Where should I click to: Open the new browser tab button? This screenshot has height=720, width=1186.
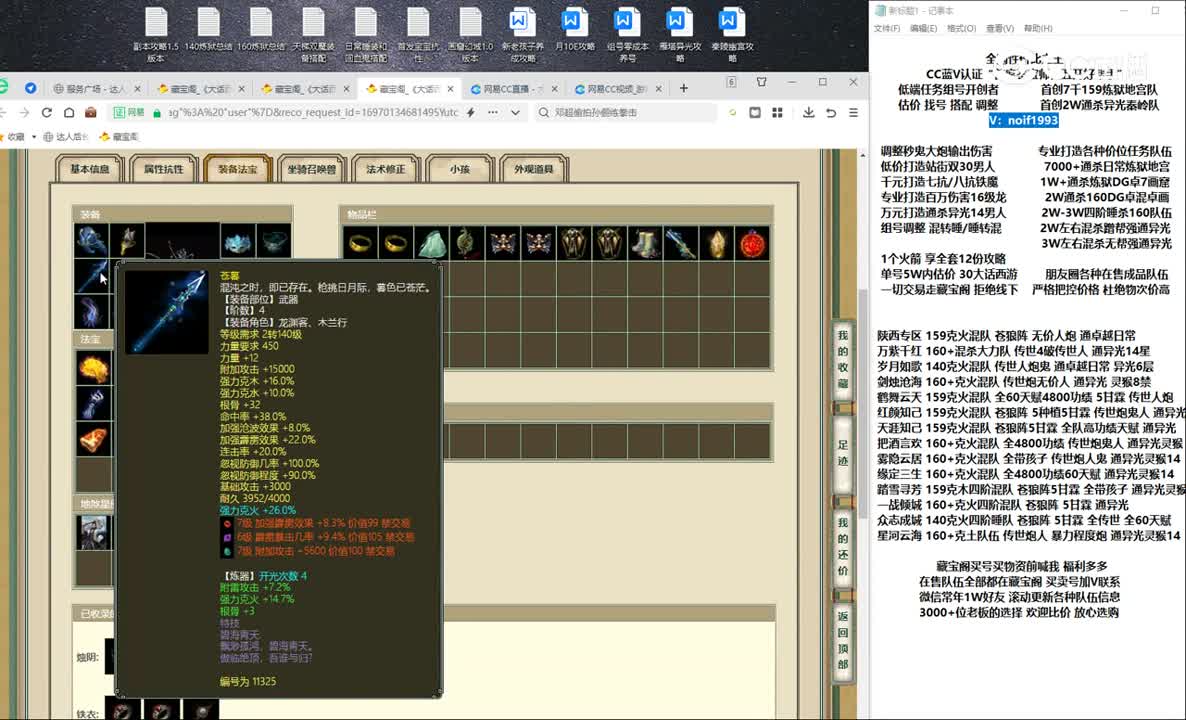(x=684, y=88)
